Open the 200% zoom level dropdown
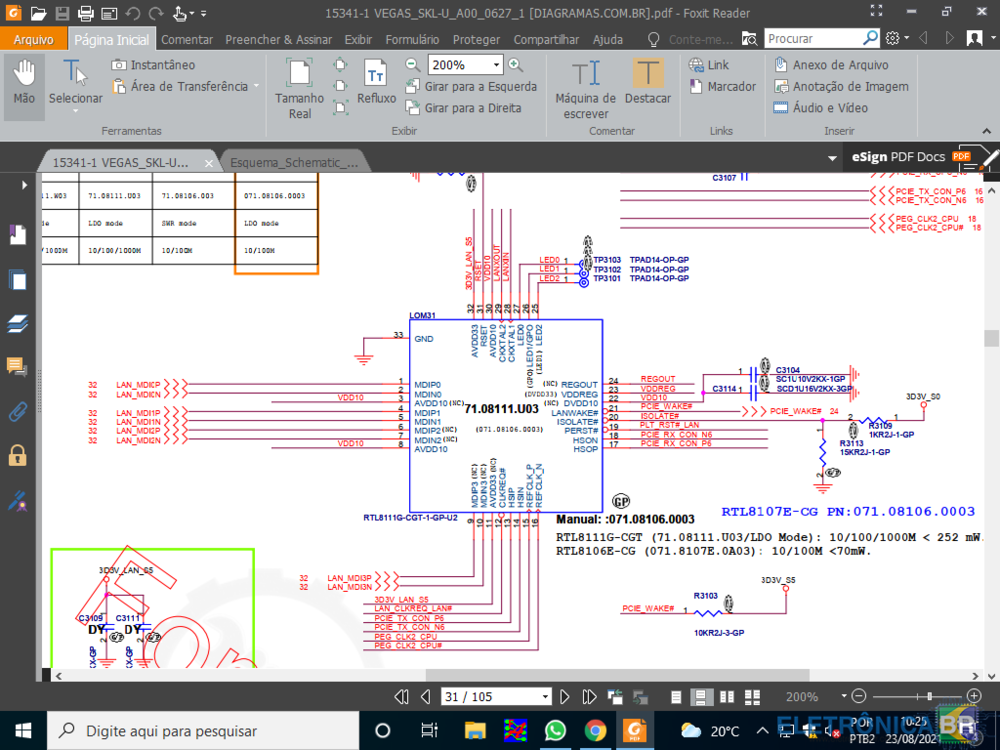The width and height of the screenshot is (1000, 750). click(x=496, y=64)
